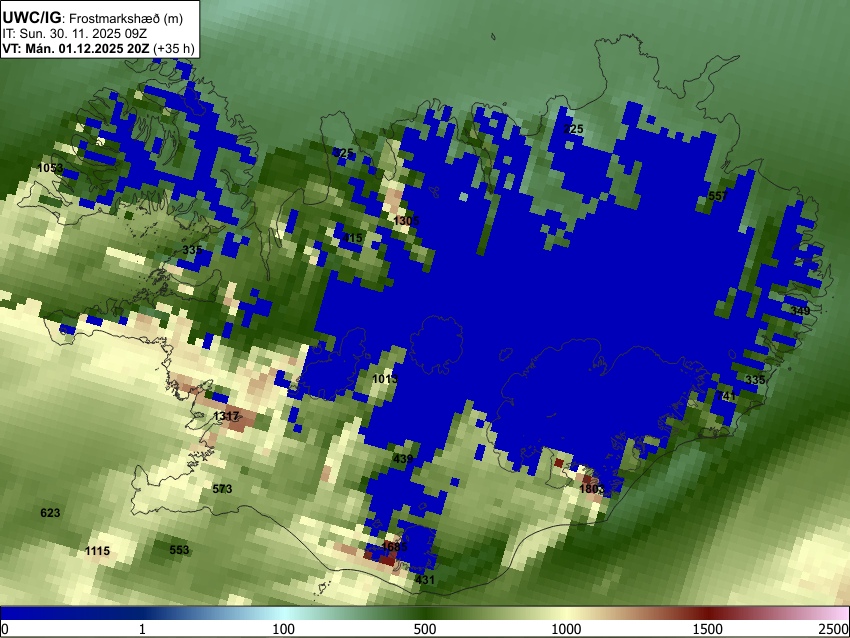This screenshot has height=638, width=850.
Task: Click the map value label 553
Action: [179, 550]
